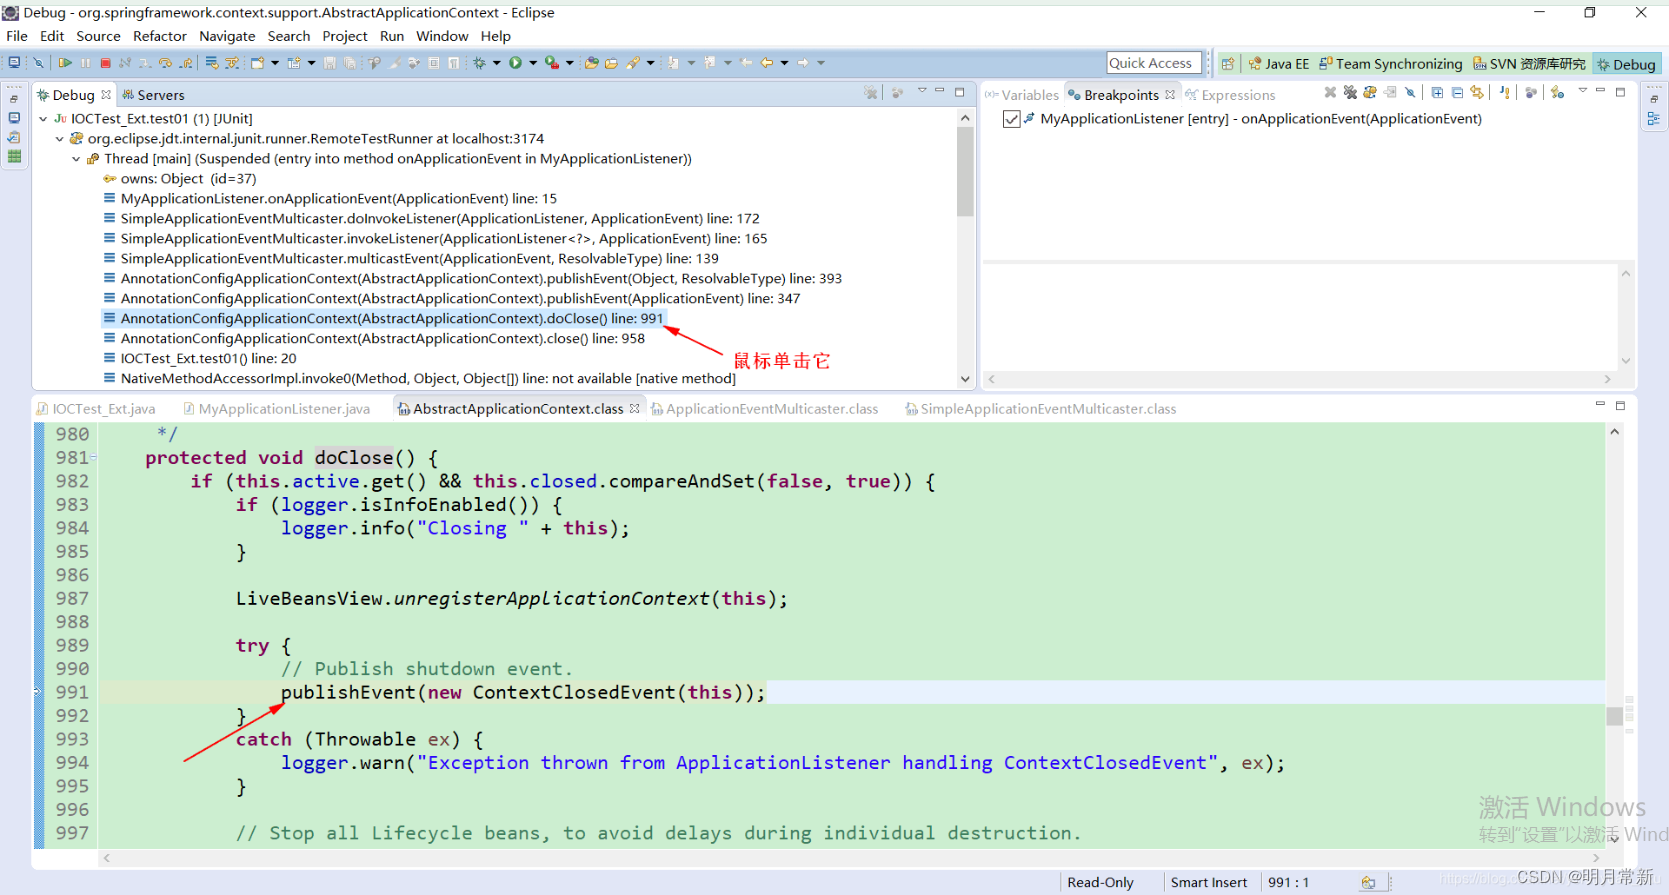Screen dimensions: 1669x895
Task: Click the editor horizontal scrollbar
Action: pos(851,858)
